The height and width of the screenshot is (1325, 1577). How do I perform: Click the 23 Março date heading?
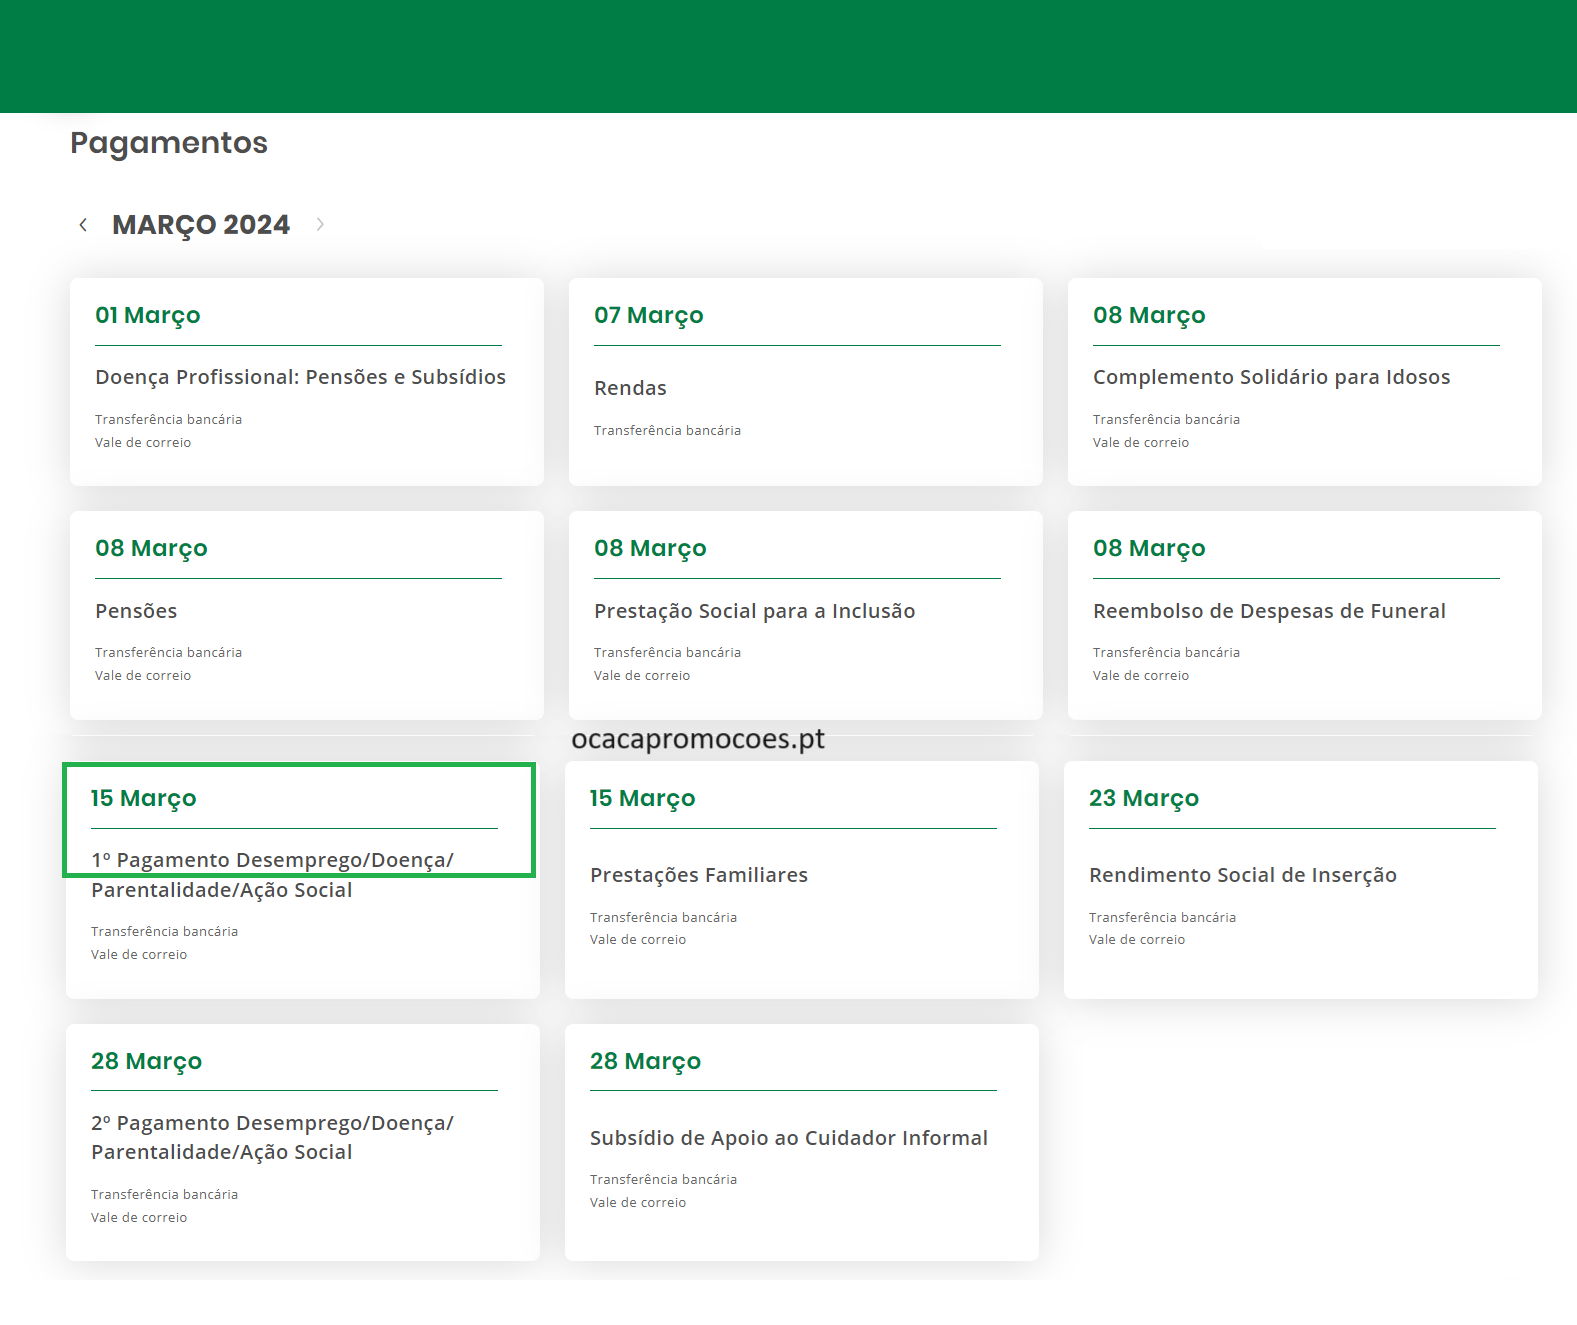click(x=1143, y=798)
